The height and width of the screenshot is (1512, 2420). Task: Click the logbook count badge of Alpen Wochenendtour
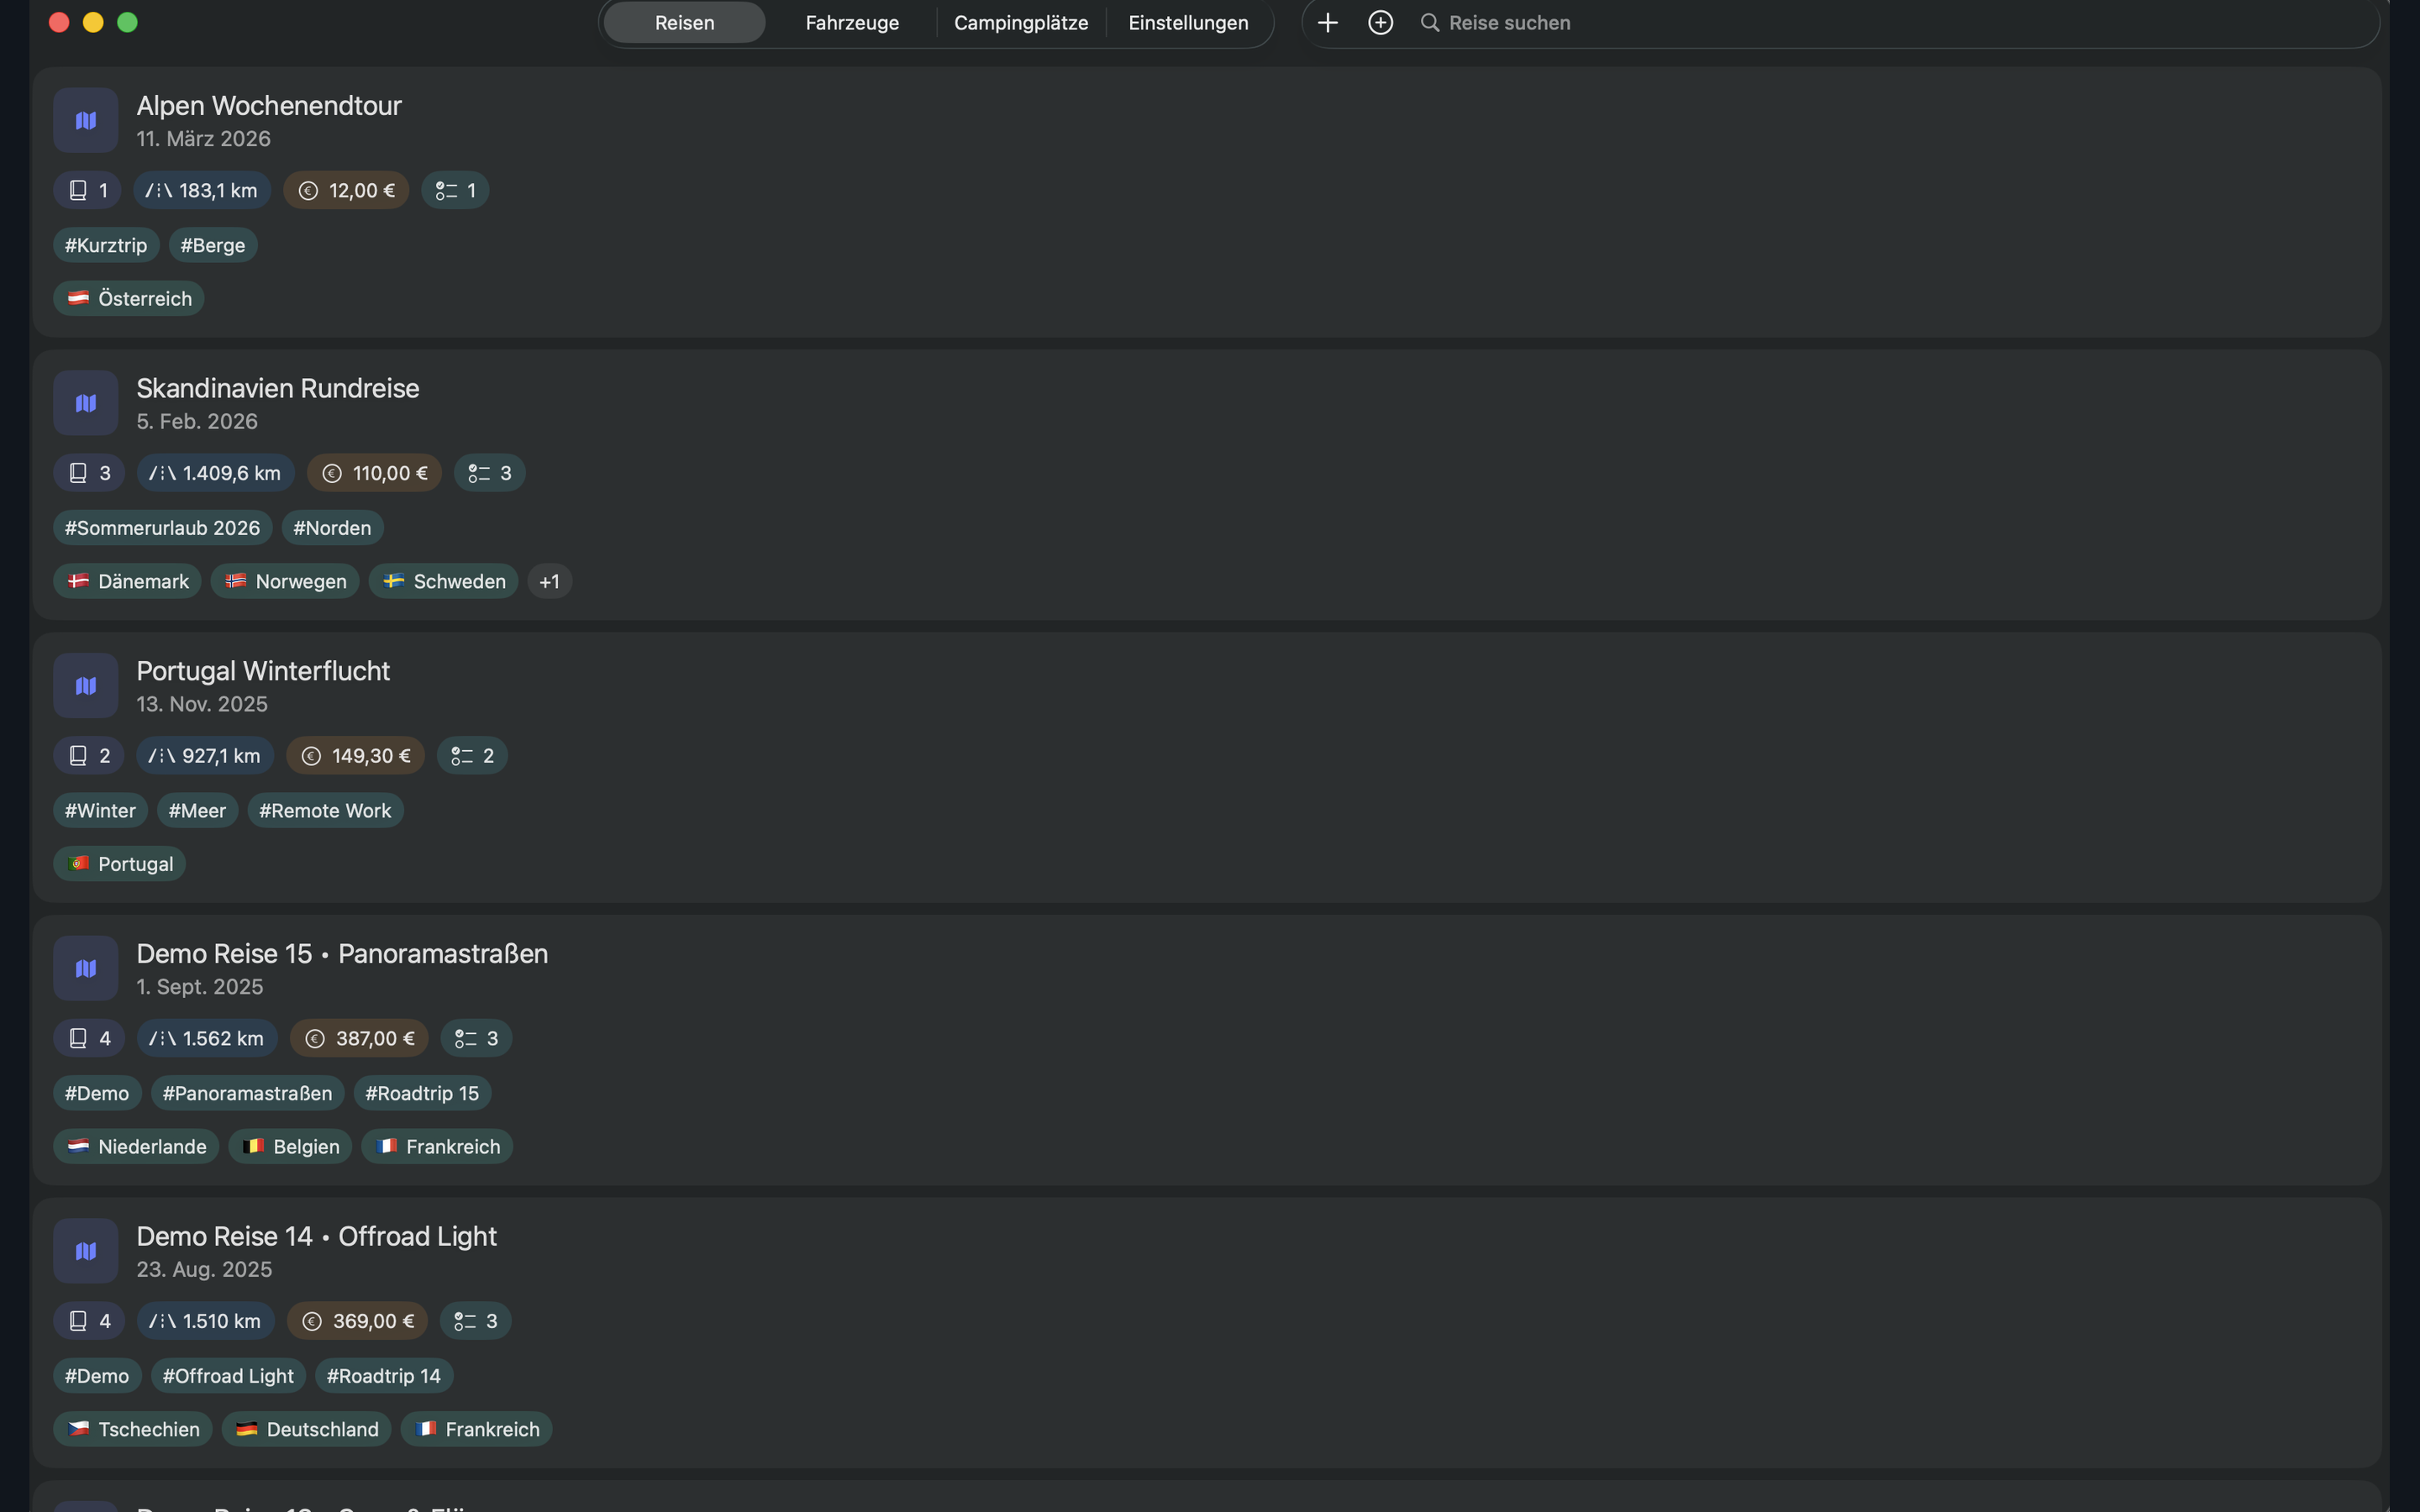87,190
